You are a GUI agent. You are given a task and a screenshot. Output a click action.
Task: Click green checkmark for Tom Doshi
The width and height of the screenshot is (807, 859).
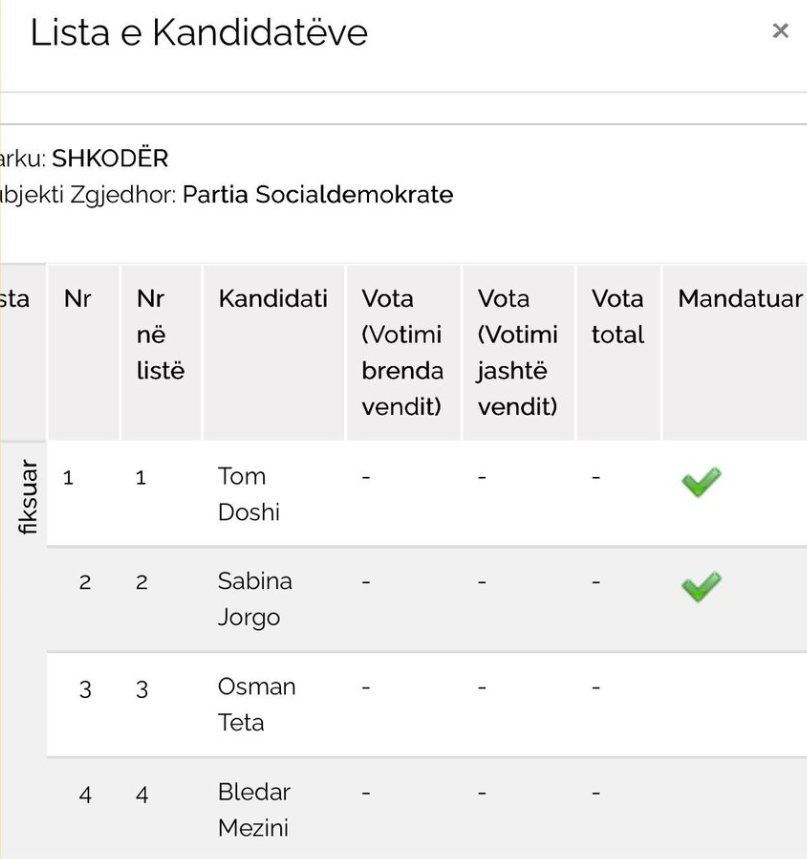click(701, 482)
